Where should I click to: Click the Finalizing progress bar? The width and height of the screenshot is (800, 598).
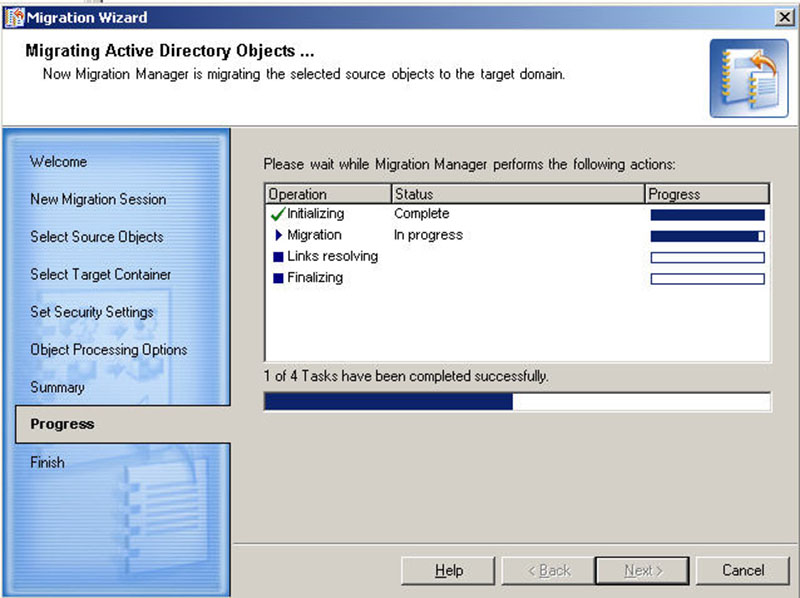click(708, 279)
